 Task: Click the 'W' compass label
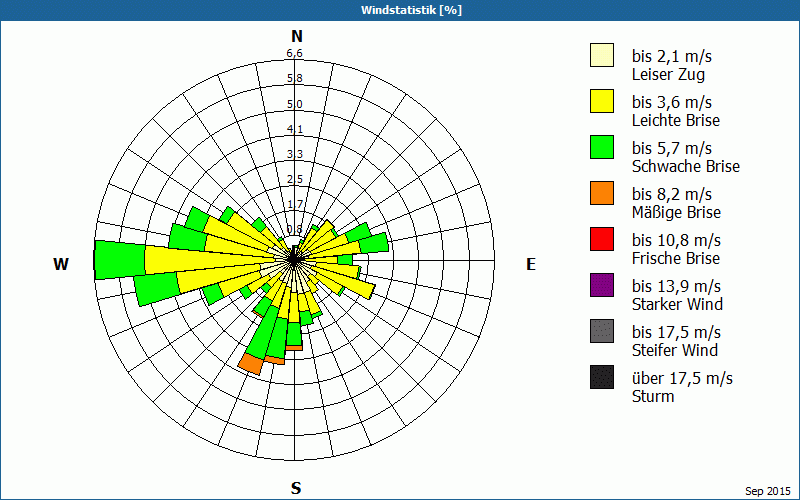[x=61, y=264]
